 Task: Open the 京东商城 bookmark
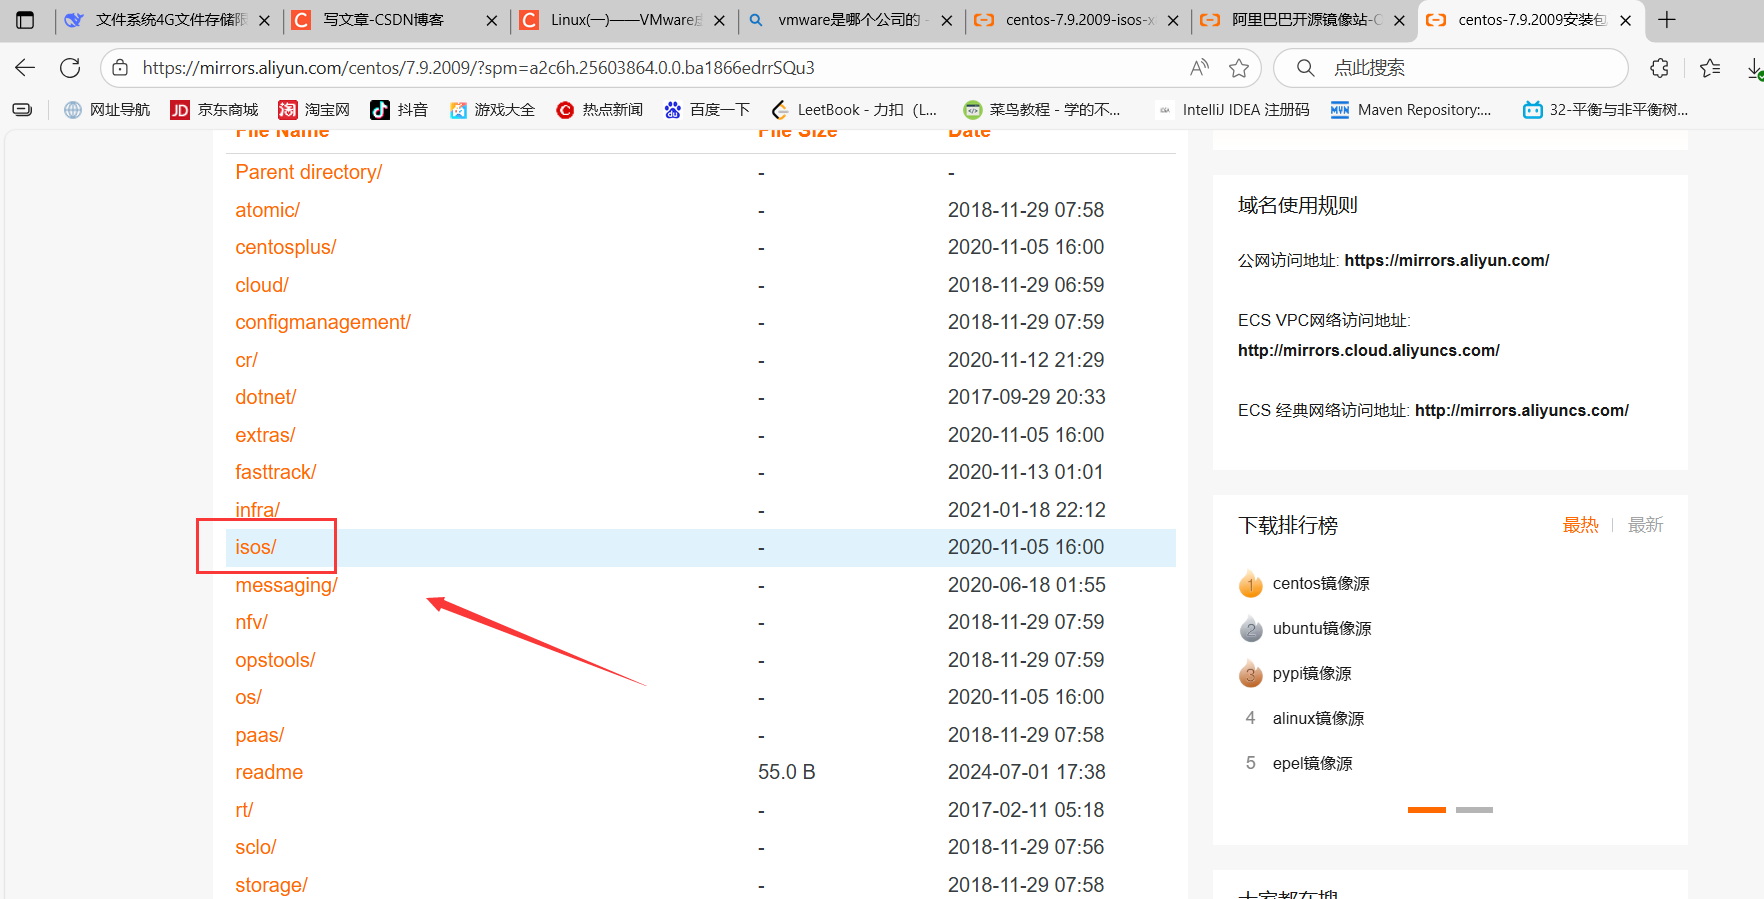(x=214, y=110)
